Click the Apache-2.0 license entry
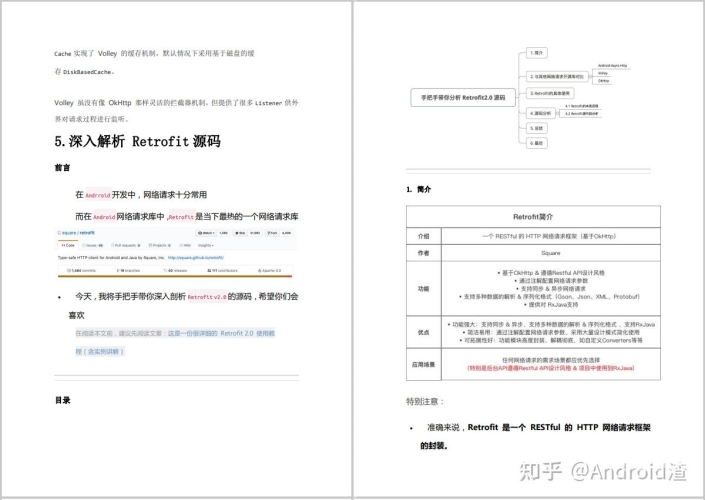 pos(269,271)
